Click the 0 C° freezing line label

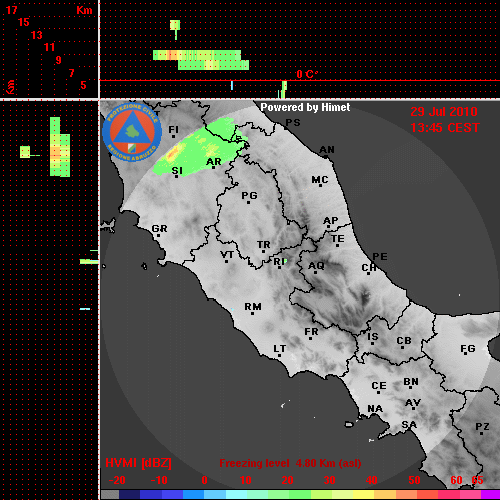click(x=307, y=74)
